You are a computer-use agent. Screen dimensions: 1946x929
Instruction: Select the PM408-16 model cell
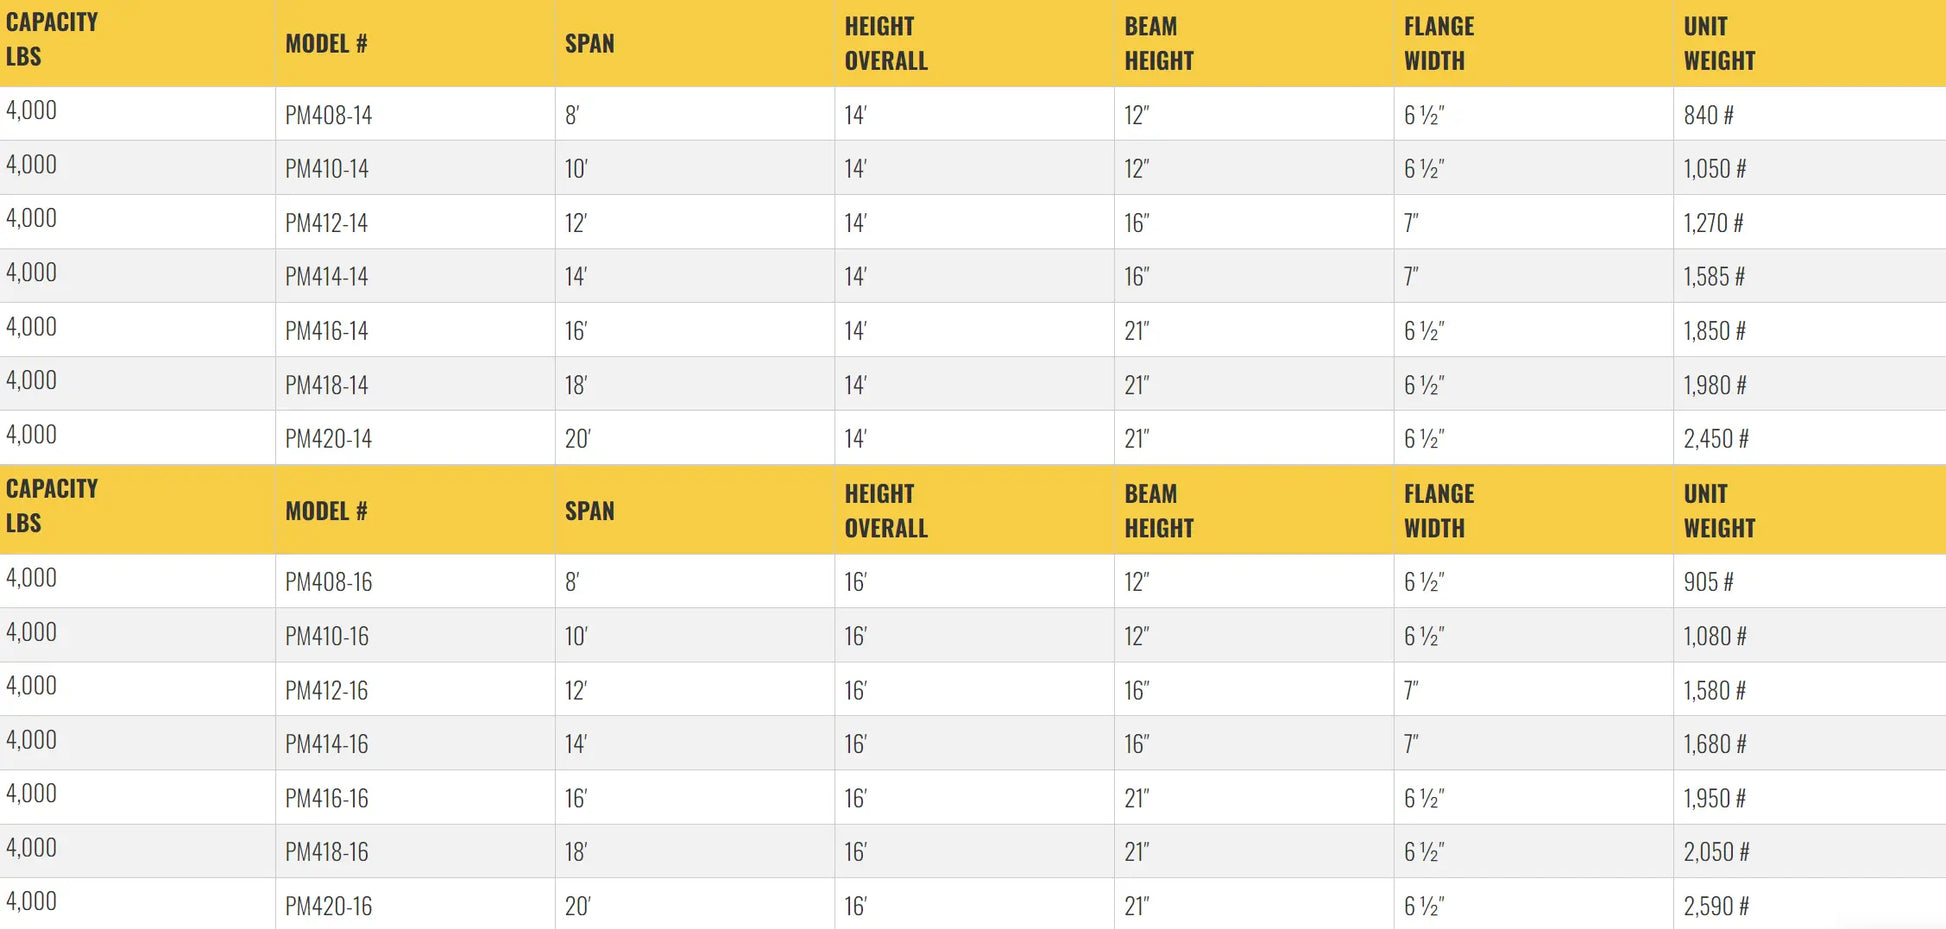point(328,582)
